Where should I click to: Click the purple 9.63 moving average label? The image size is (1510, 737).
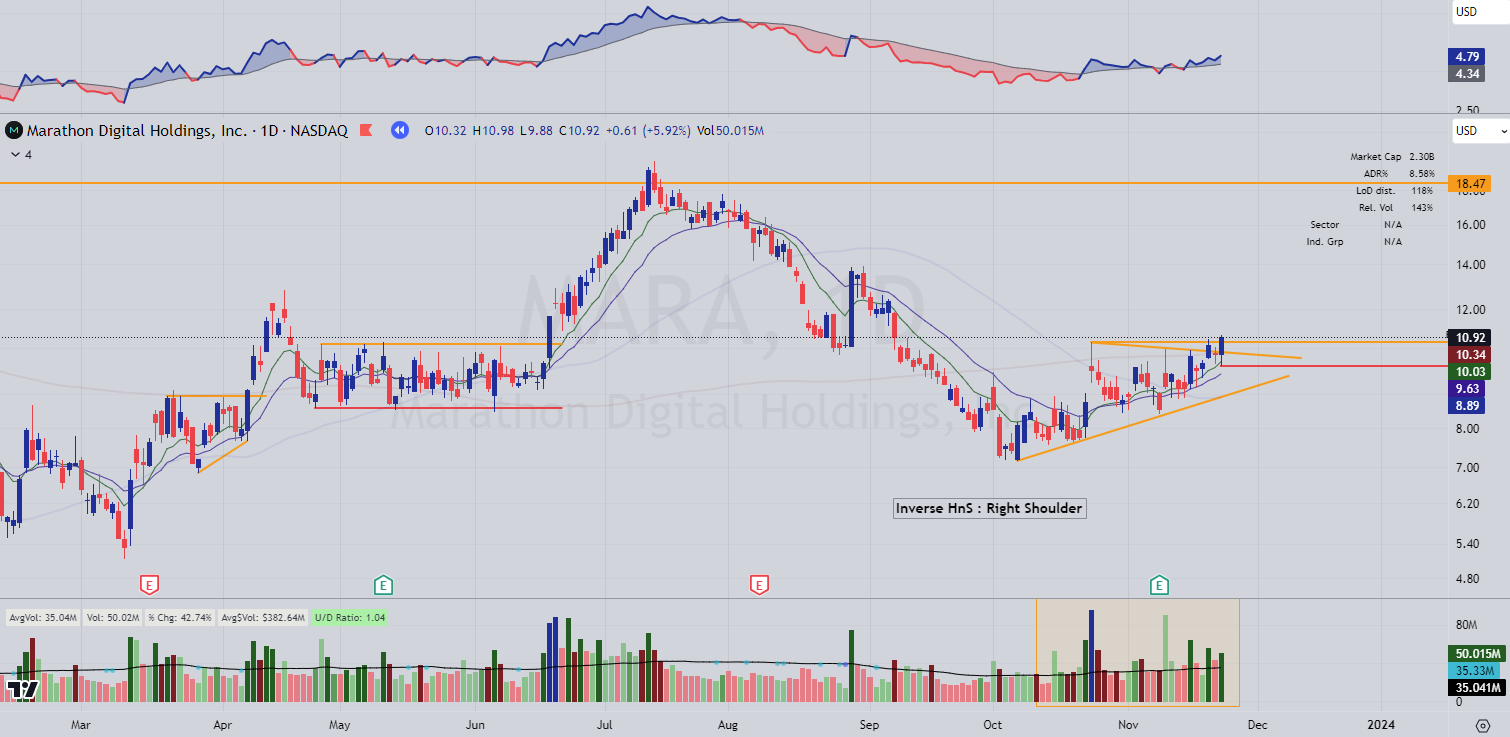pyautogui.click(x=1466, y=389)
